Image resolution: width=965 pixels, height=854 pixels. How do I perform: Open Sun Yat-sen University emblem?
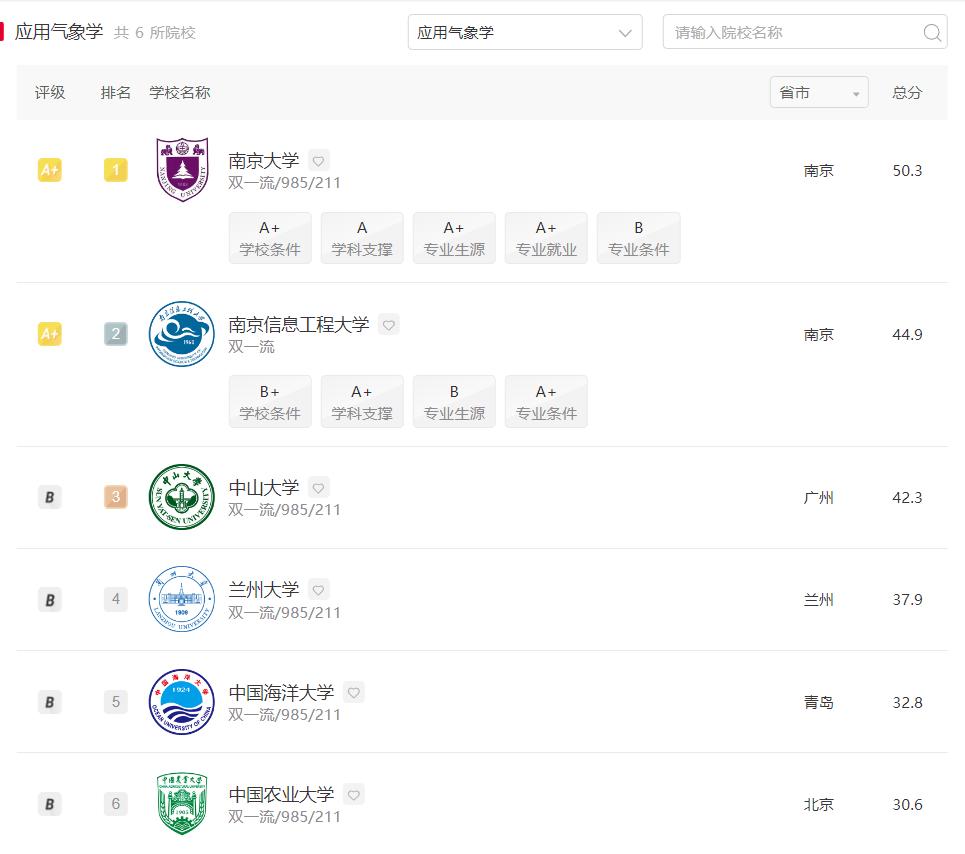182,497
